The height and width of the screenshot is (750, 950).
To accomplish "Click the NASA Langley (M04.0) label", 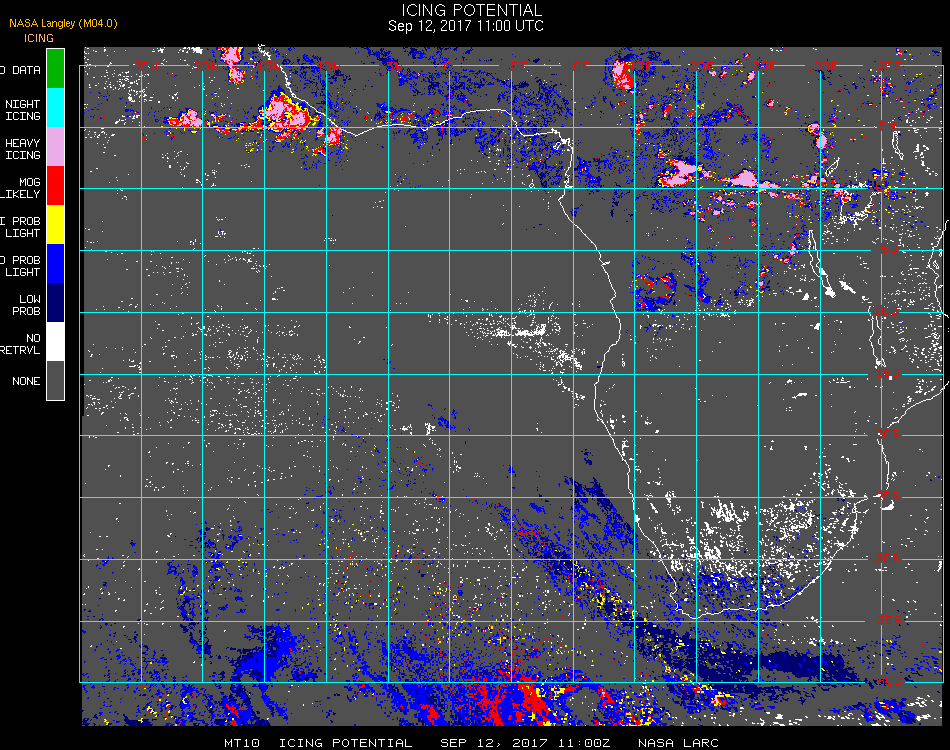I will tap(63, 23).
